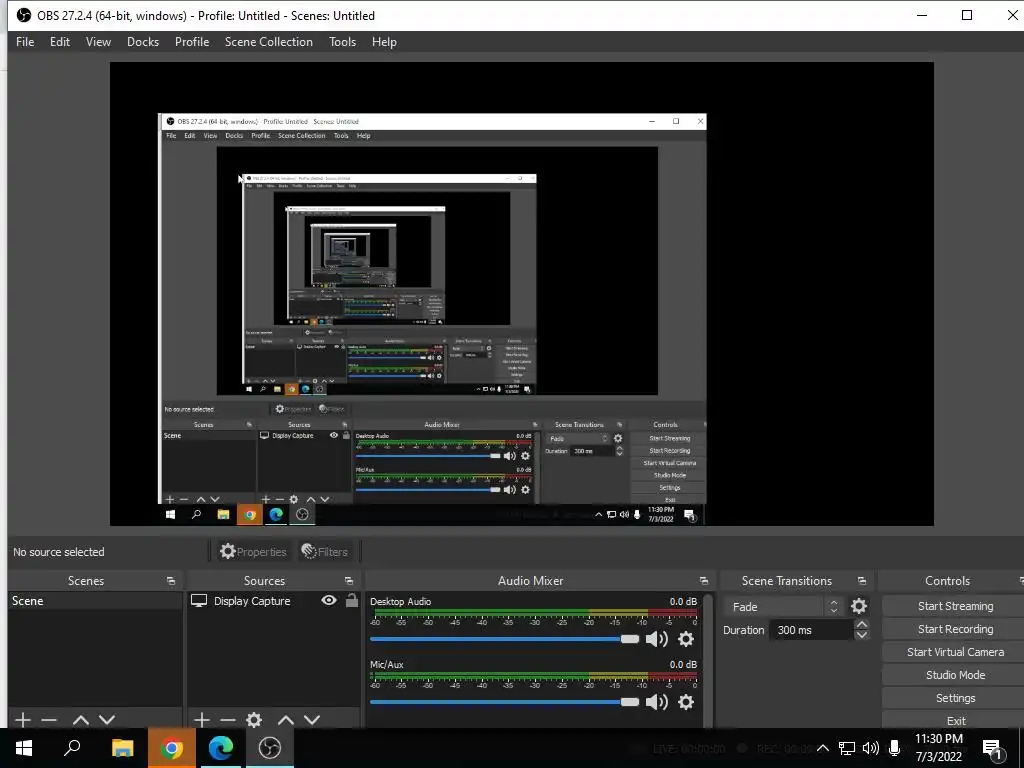Show hidden system tray icons
The image size is (1024, 768).
tap(823, 748)
